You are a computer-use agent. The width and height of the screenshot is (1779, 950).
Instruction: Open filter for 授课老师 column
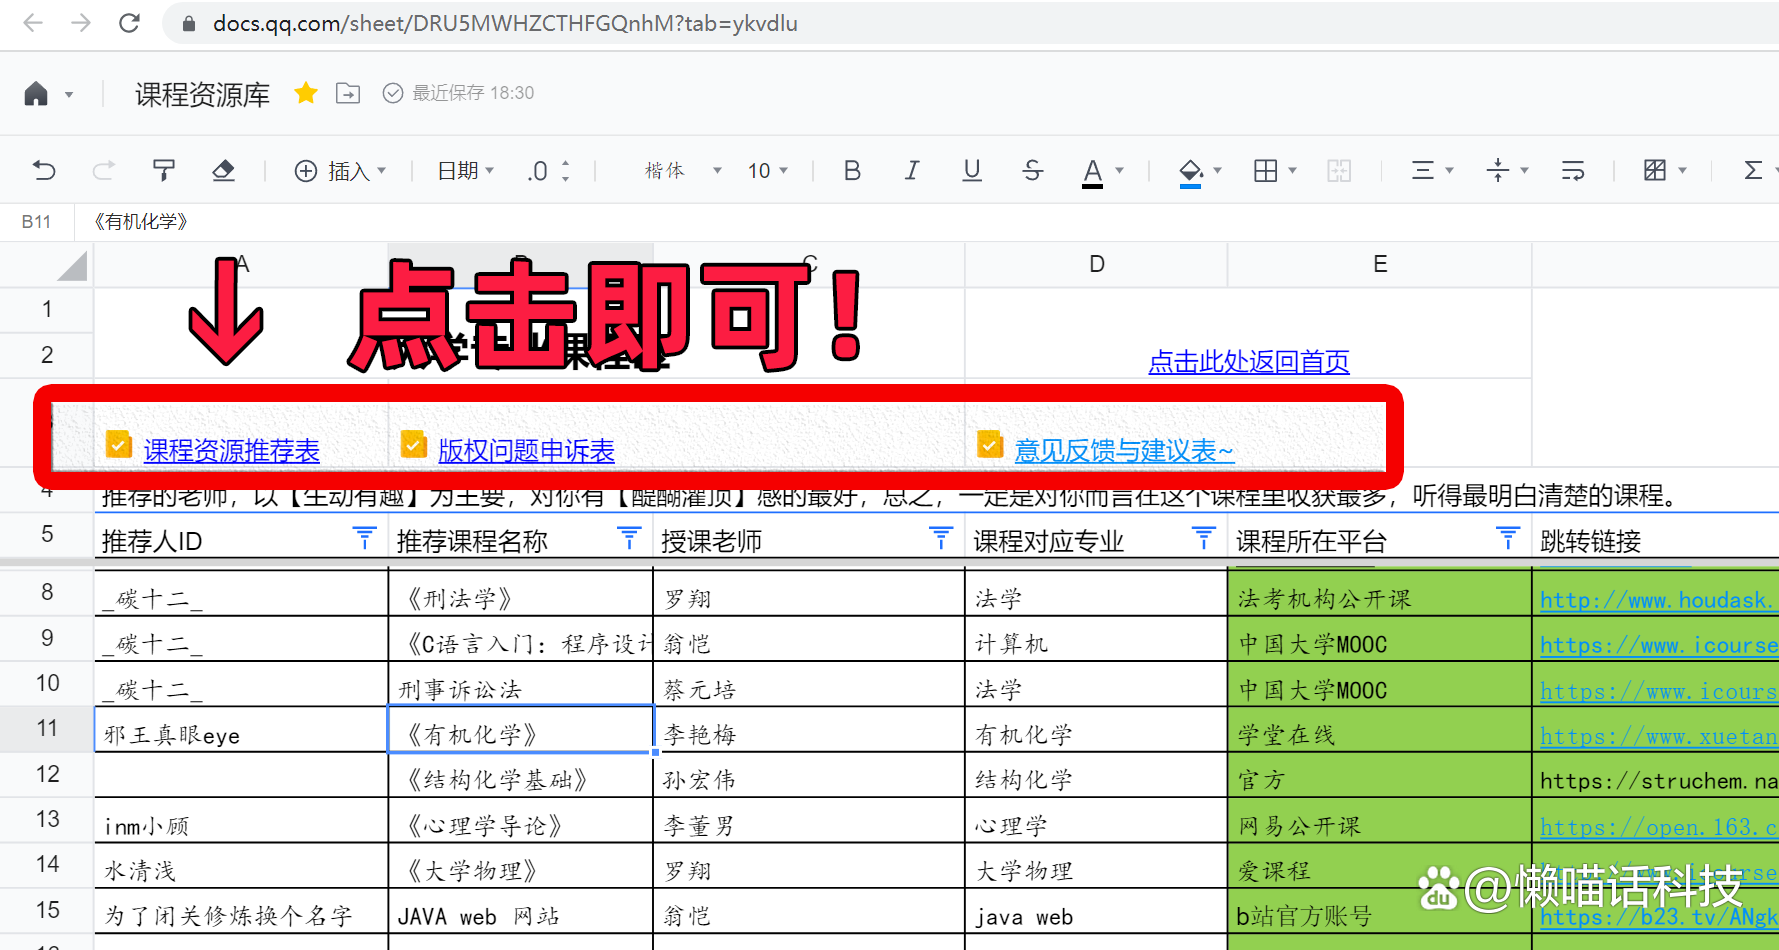(x=941, y=539)
